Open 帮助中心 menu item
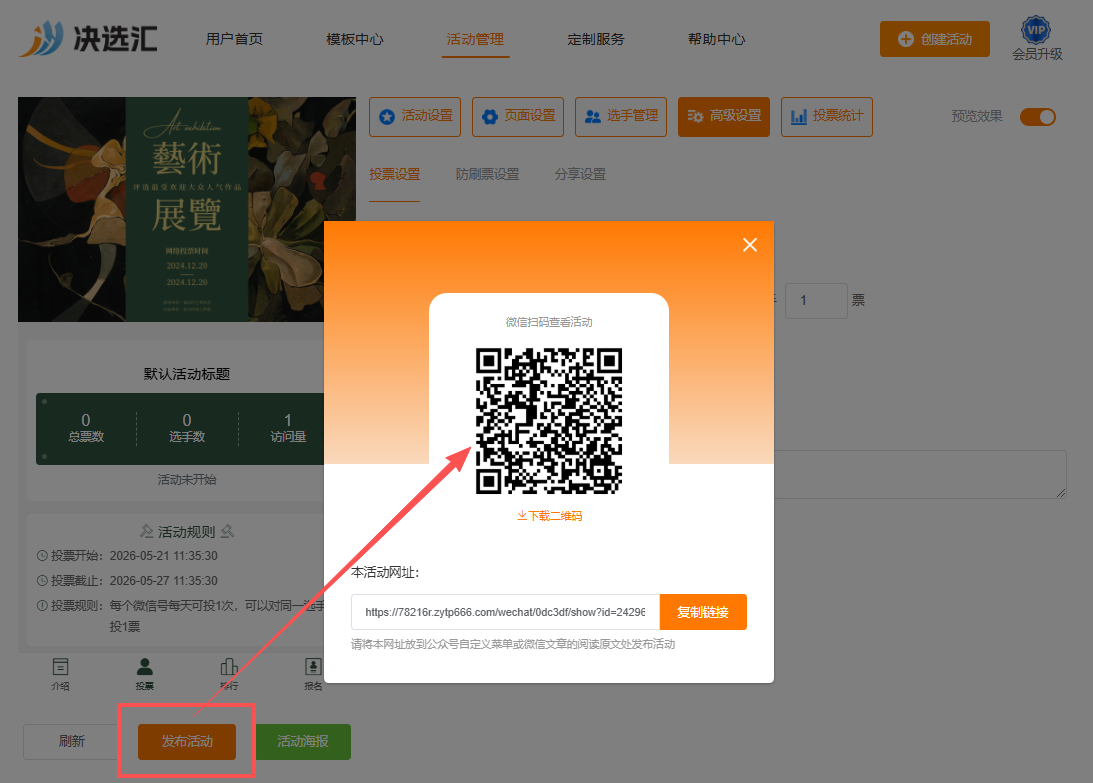The image size is (1093, 783). tap(717, 39)
